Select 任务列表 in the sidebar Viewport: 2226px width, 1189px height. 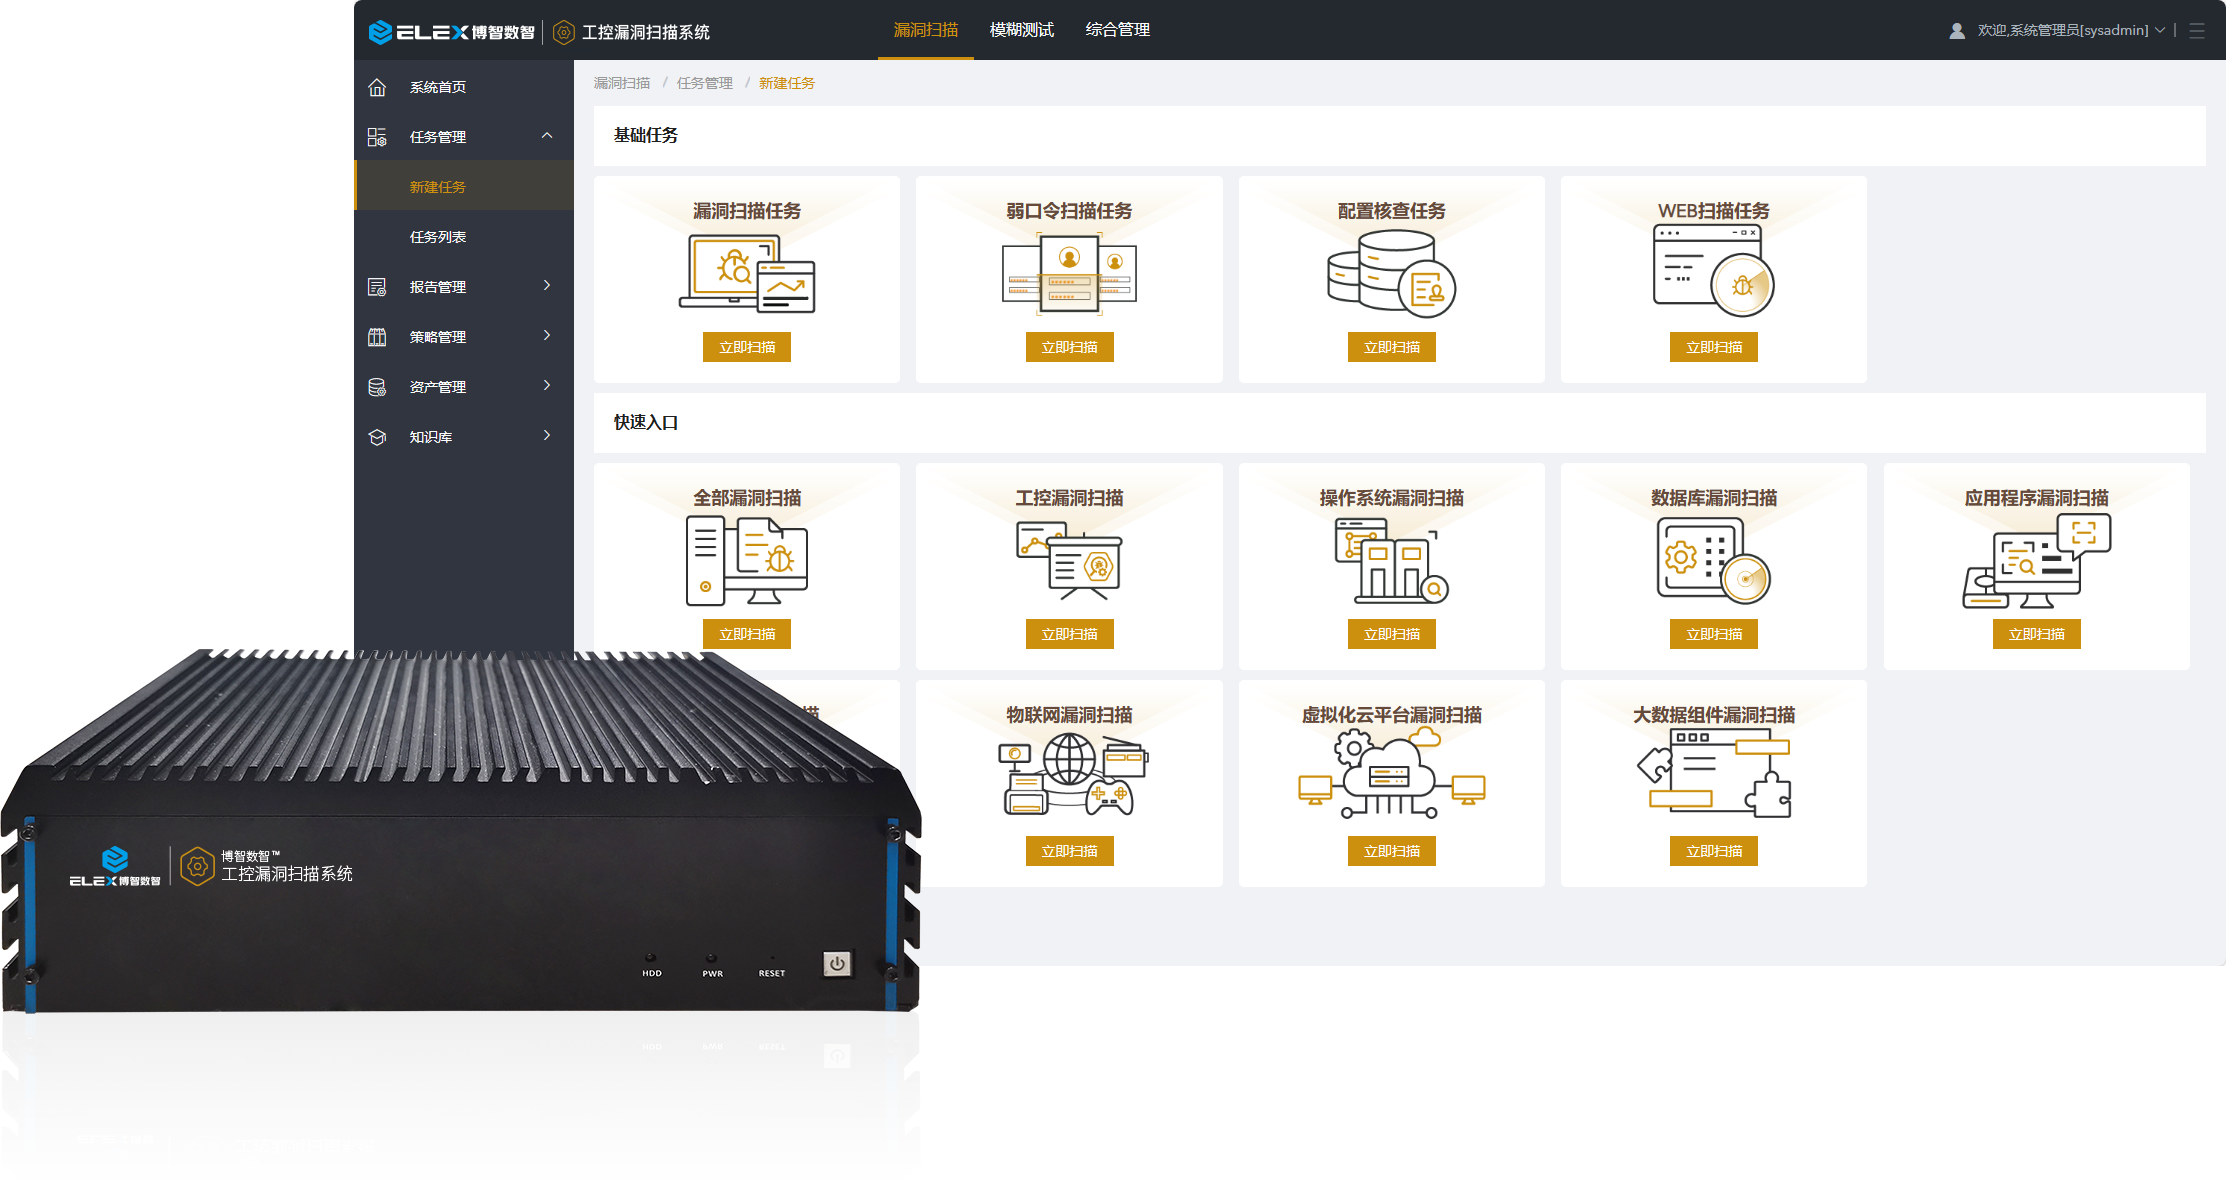[438, 237]
